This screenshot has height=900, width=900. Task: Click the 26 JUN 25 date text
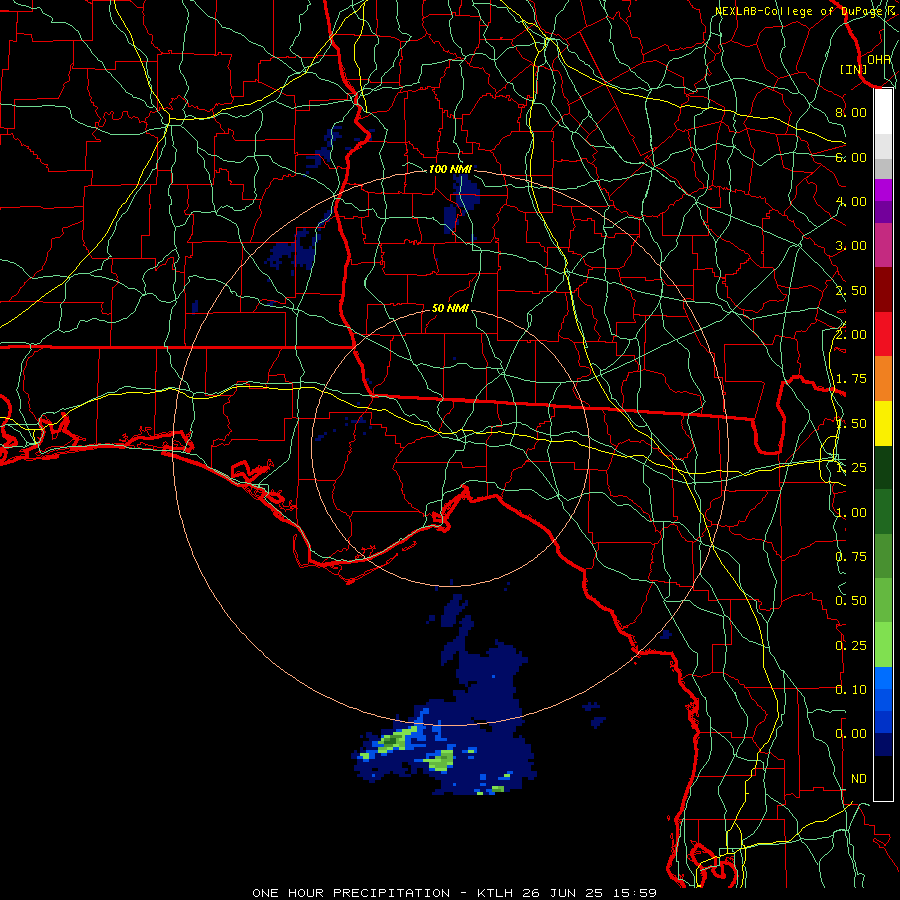point(562,893)
